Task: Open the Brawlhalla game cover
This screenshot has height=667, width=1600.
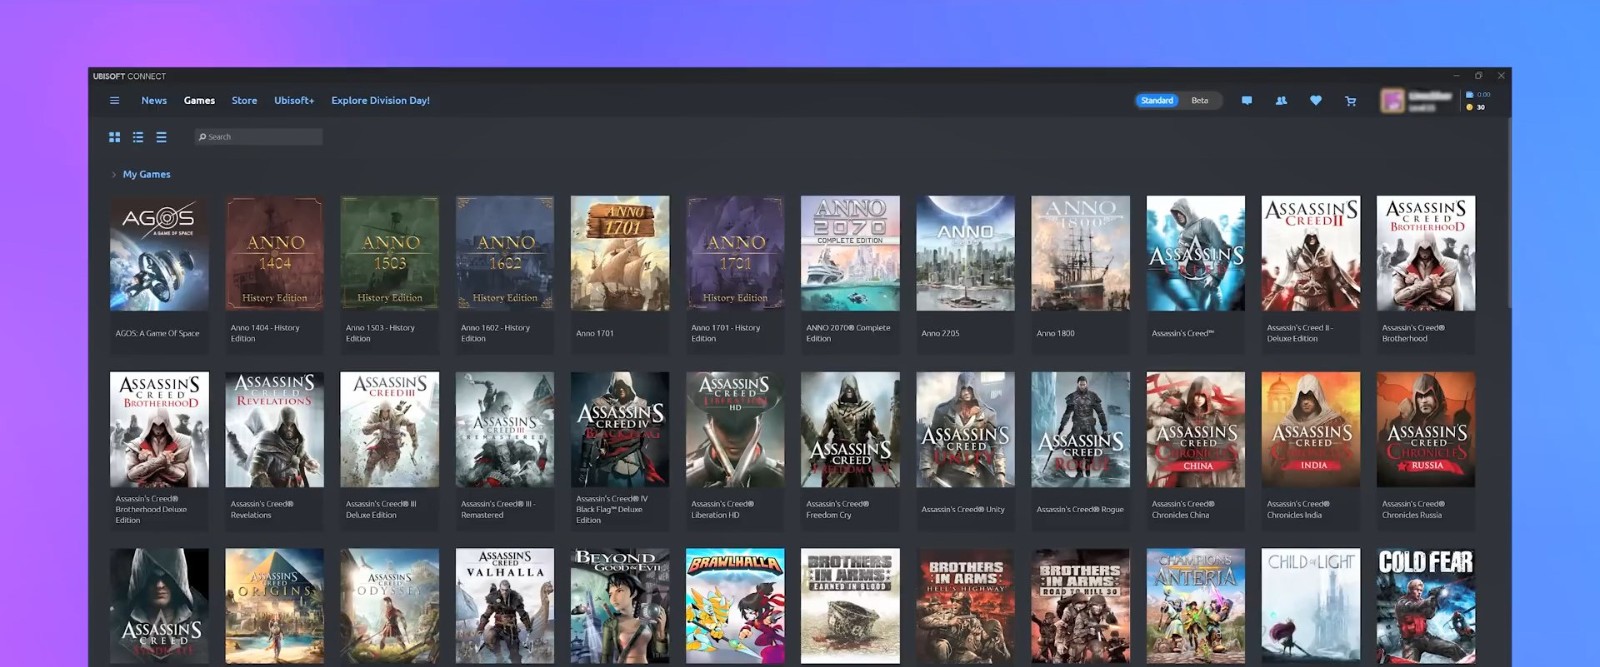Action: tap(735, 606)
